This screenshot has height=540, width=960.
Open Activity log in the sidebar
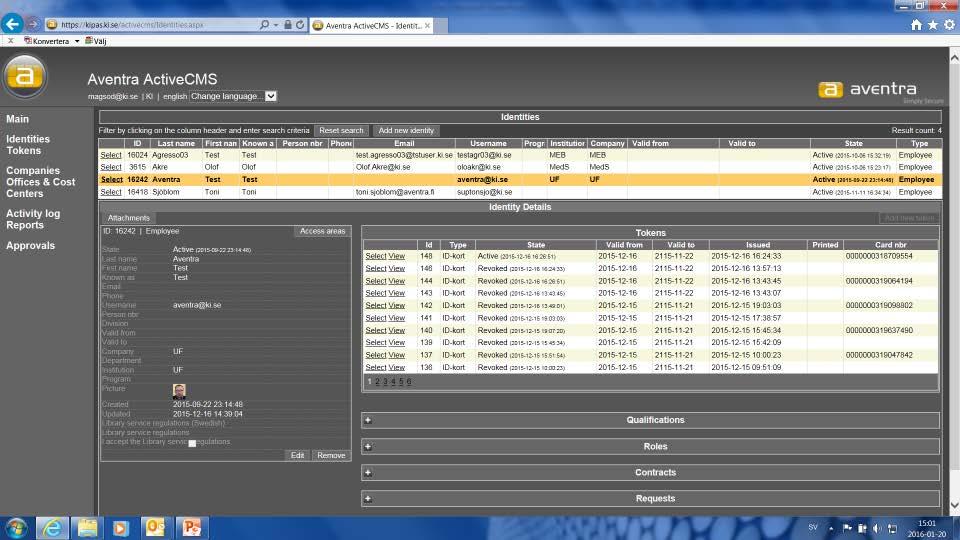point(32,213)
